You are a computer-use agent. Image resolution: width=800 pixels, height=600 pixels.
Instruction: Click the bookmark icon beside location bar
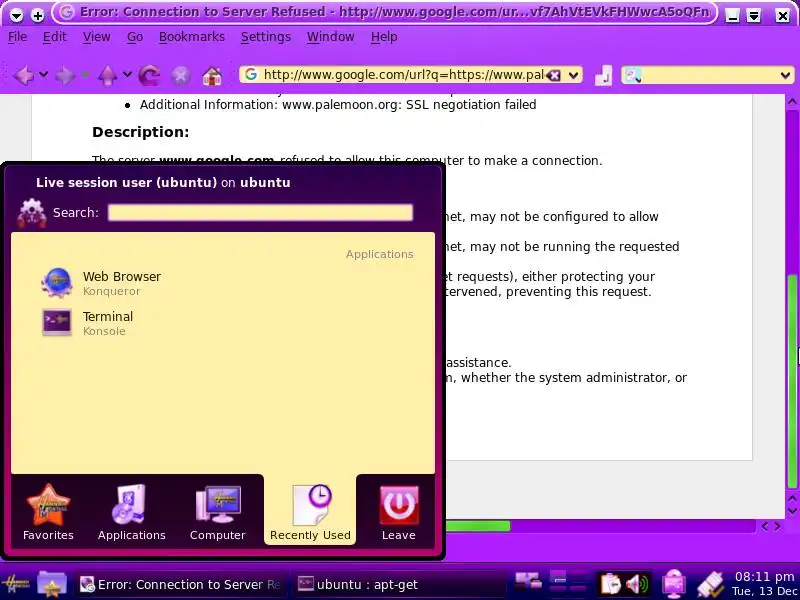click(604, 76)
